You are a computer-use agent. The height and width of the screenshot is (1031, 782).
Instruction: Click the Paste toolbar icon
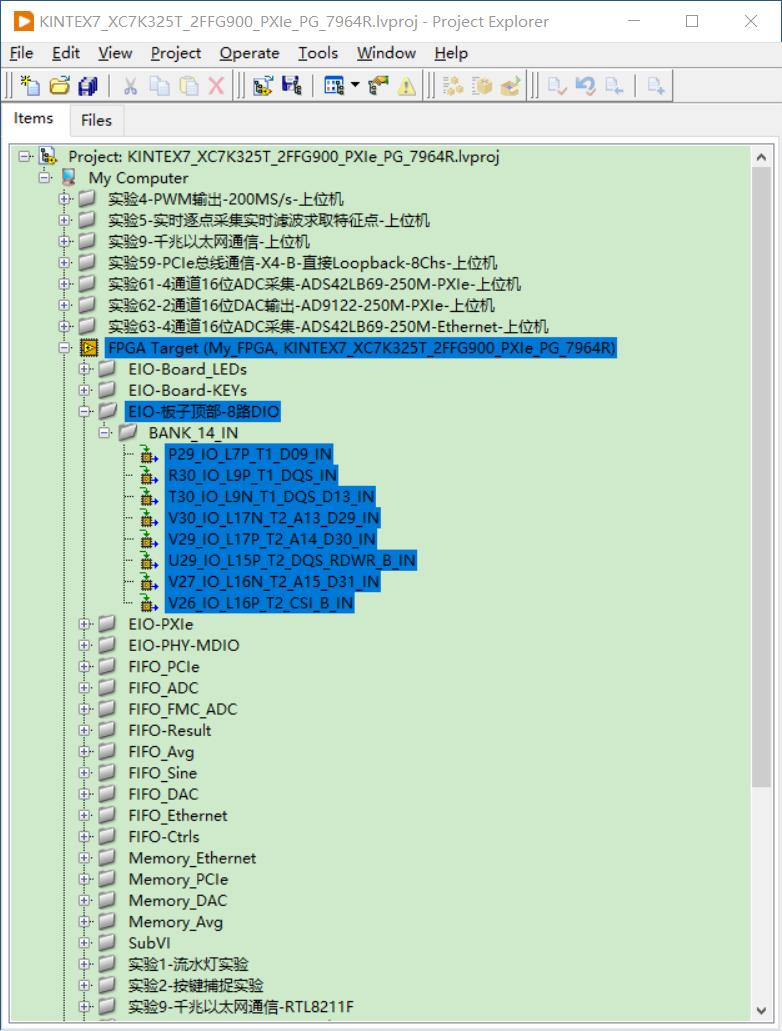pyautogui.click(x=189, y=85)
